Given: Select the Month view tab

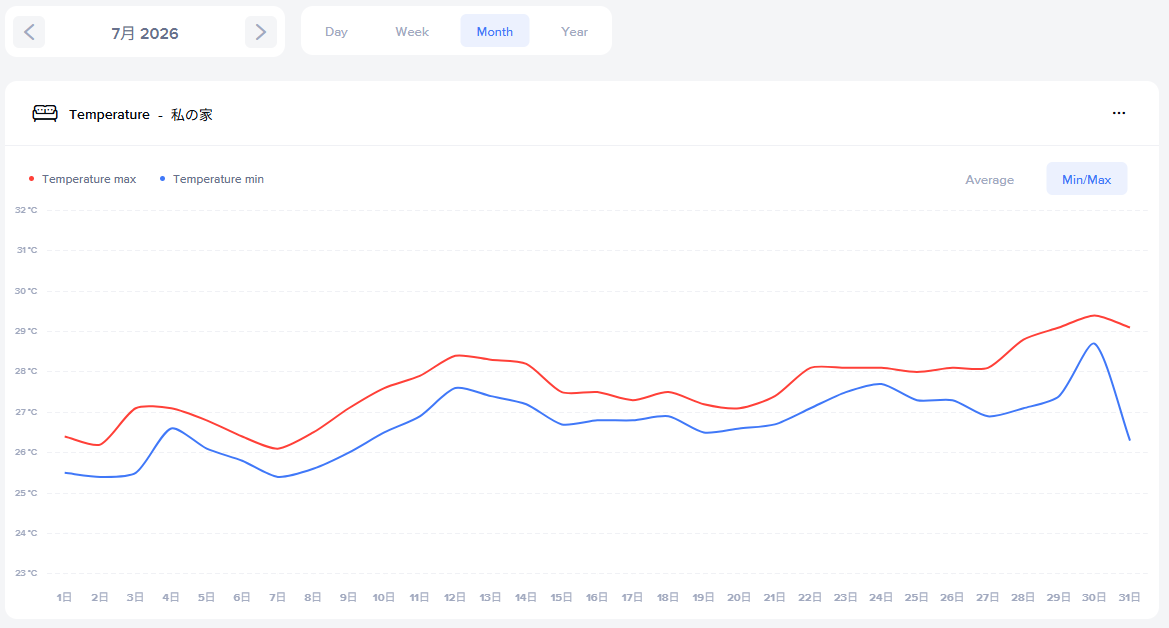Looking at the screenshot, I should pos(494,31).
